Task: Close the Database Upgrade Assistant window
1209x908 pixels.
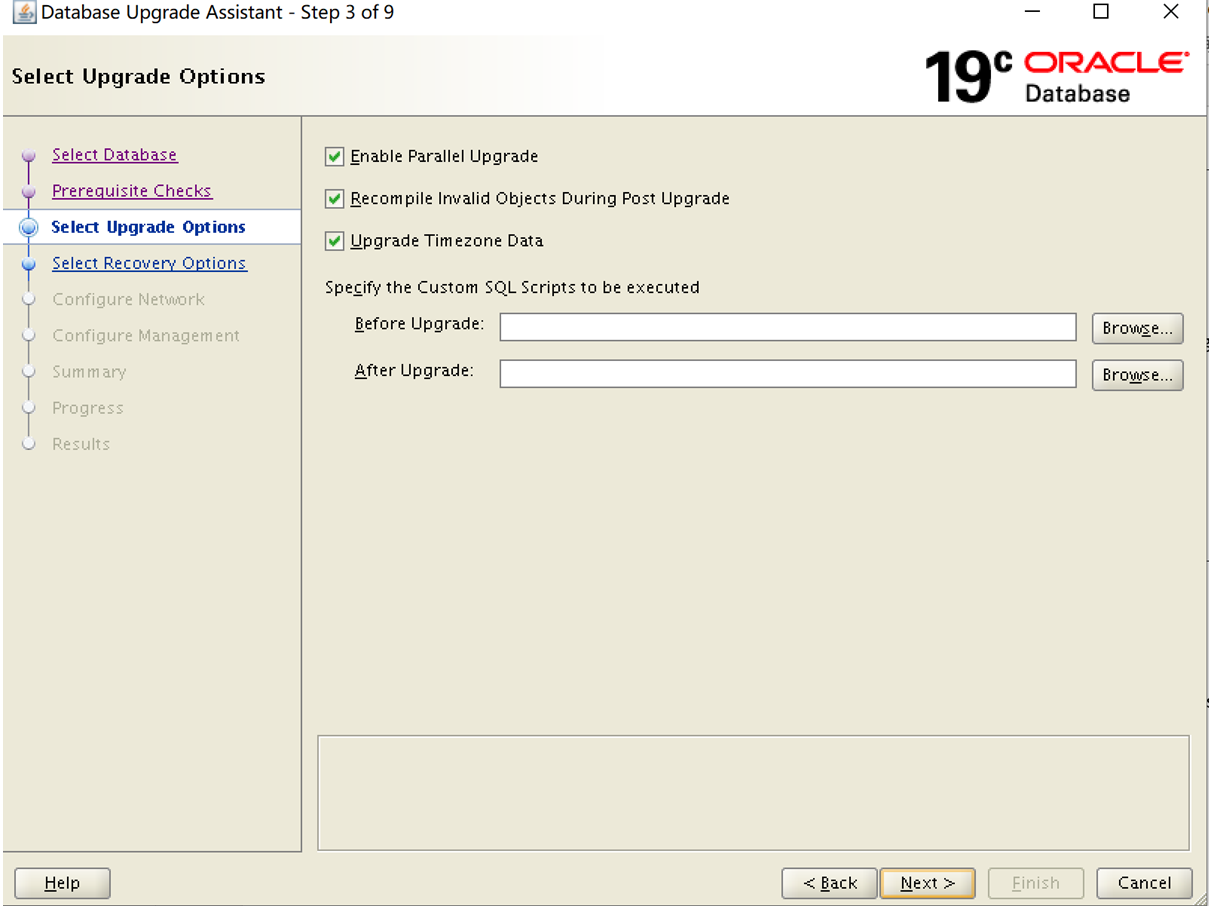Action: (x=1171, y=13)
